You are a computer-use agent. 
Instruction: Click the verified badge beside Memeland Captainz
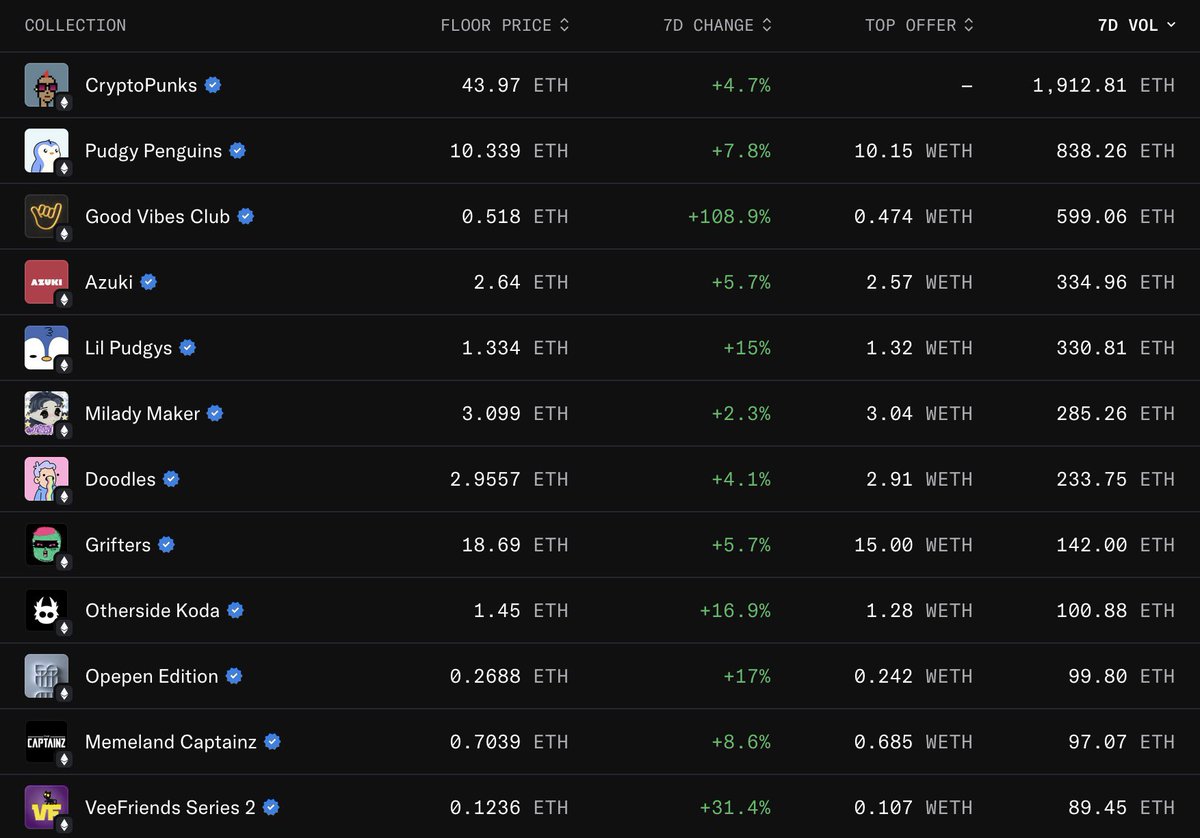click(272, 742)
